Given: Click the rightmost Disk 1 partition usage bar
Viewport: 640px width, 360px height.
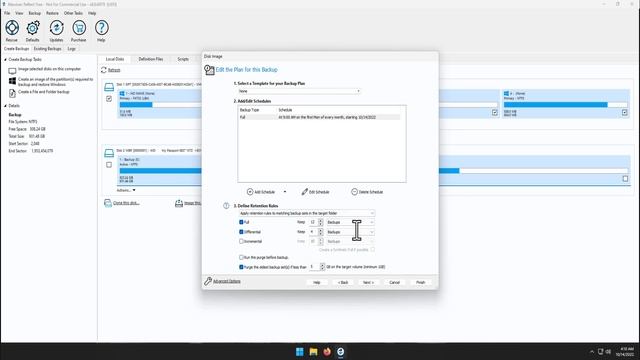Looking at the screenshot, I should coord(565,105).
